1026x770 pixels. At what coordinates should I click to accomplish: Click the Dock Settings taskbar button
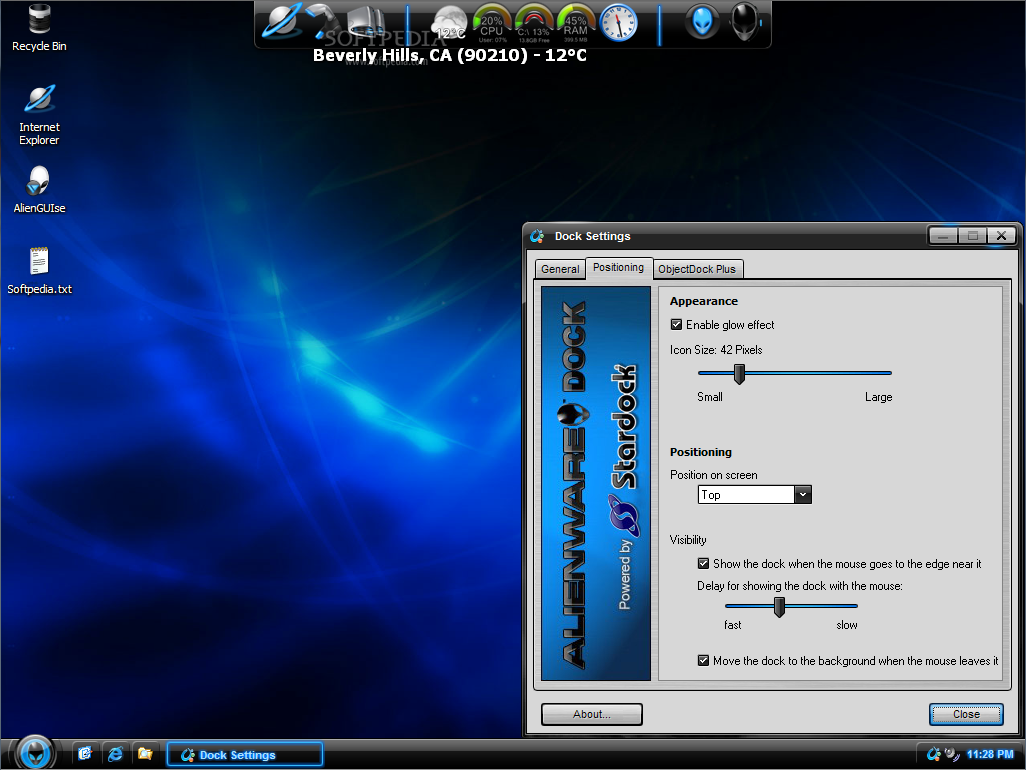click(245, 754)
